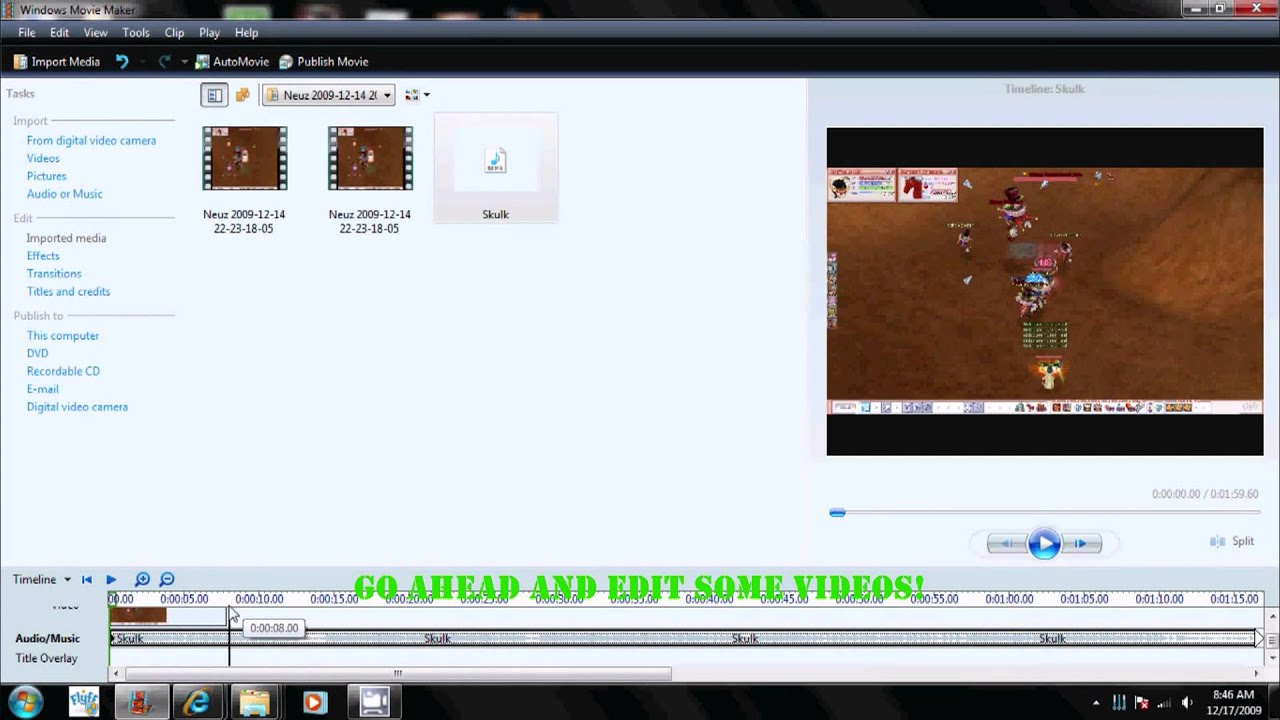Click the timeline scroll-left arrow
Viewport: 1280px width, 720px height.
coord(115,673)
